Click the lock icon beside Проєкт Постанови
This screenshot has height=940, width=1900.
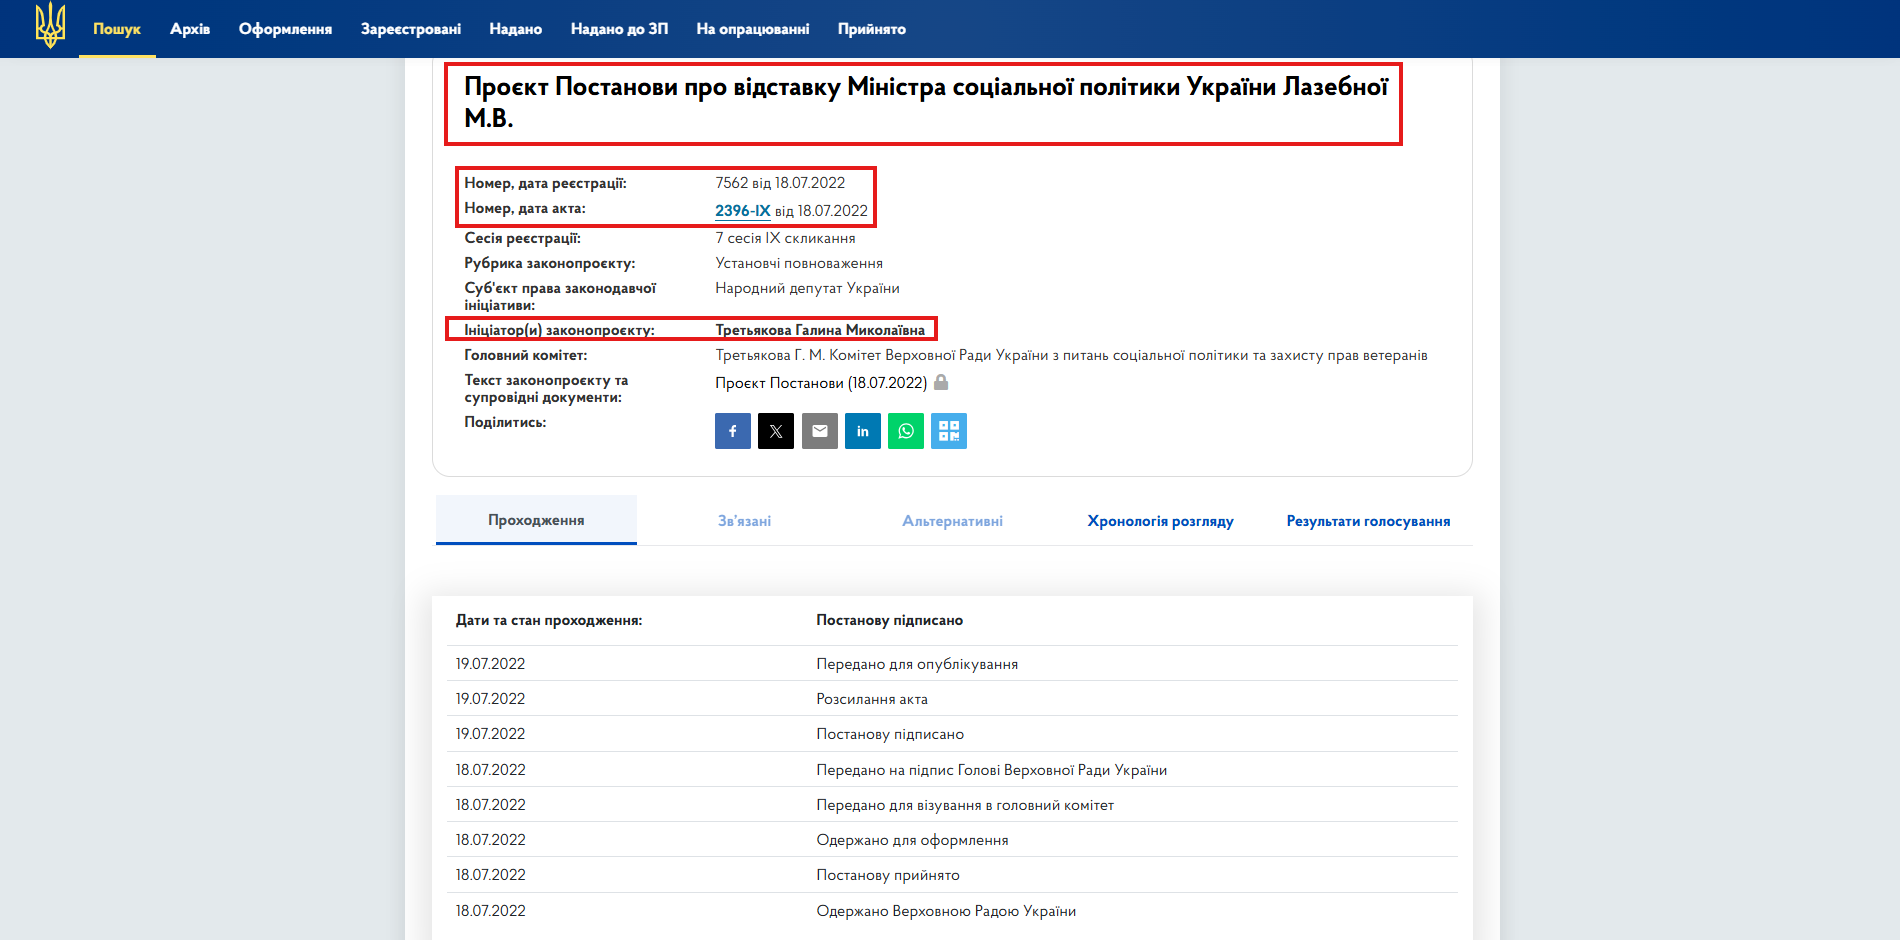941,382
